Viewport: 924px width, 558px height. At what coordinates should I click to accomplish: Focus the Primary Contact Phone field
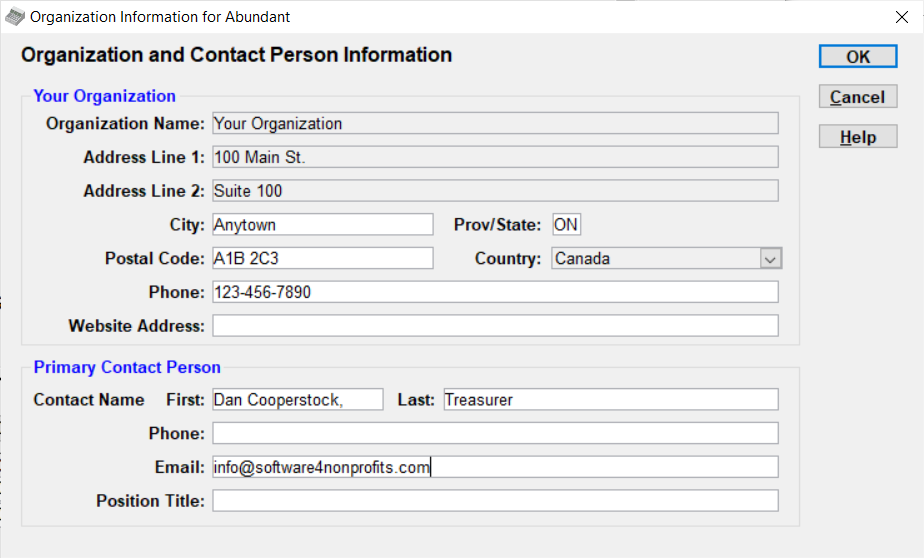pos(494,433)
